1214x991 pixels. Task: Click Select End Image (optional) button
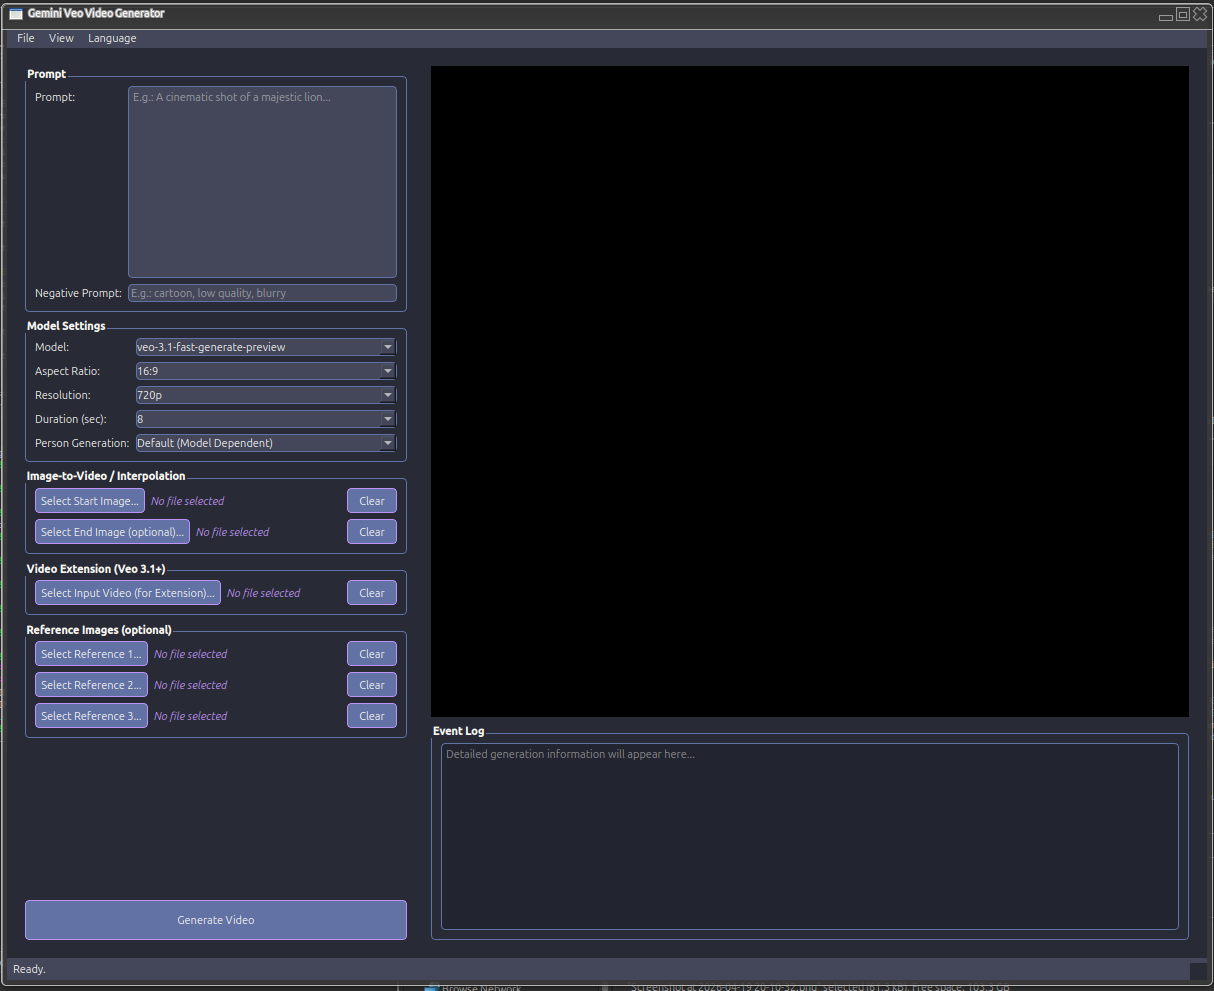[x=112, y=532]
